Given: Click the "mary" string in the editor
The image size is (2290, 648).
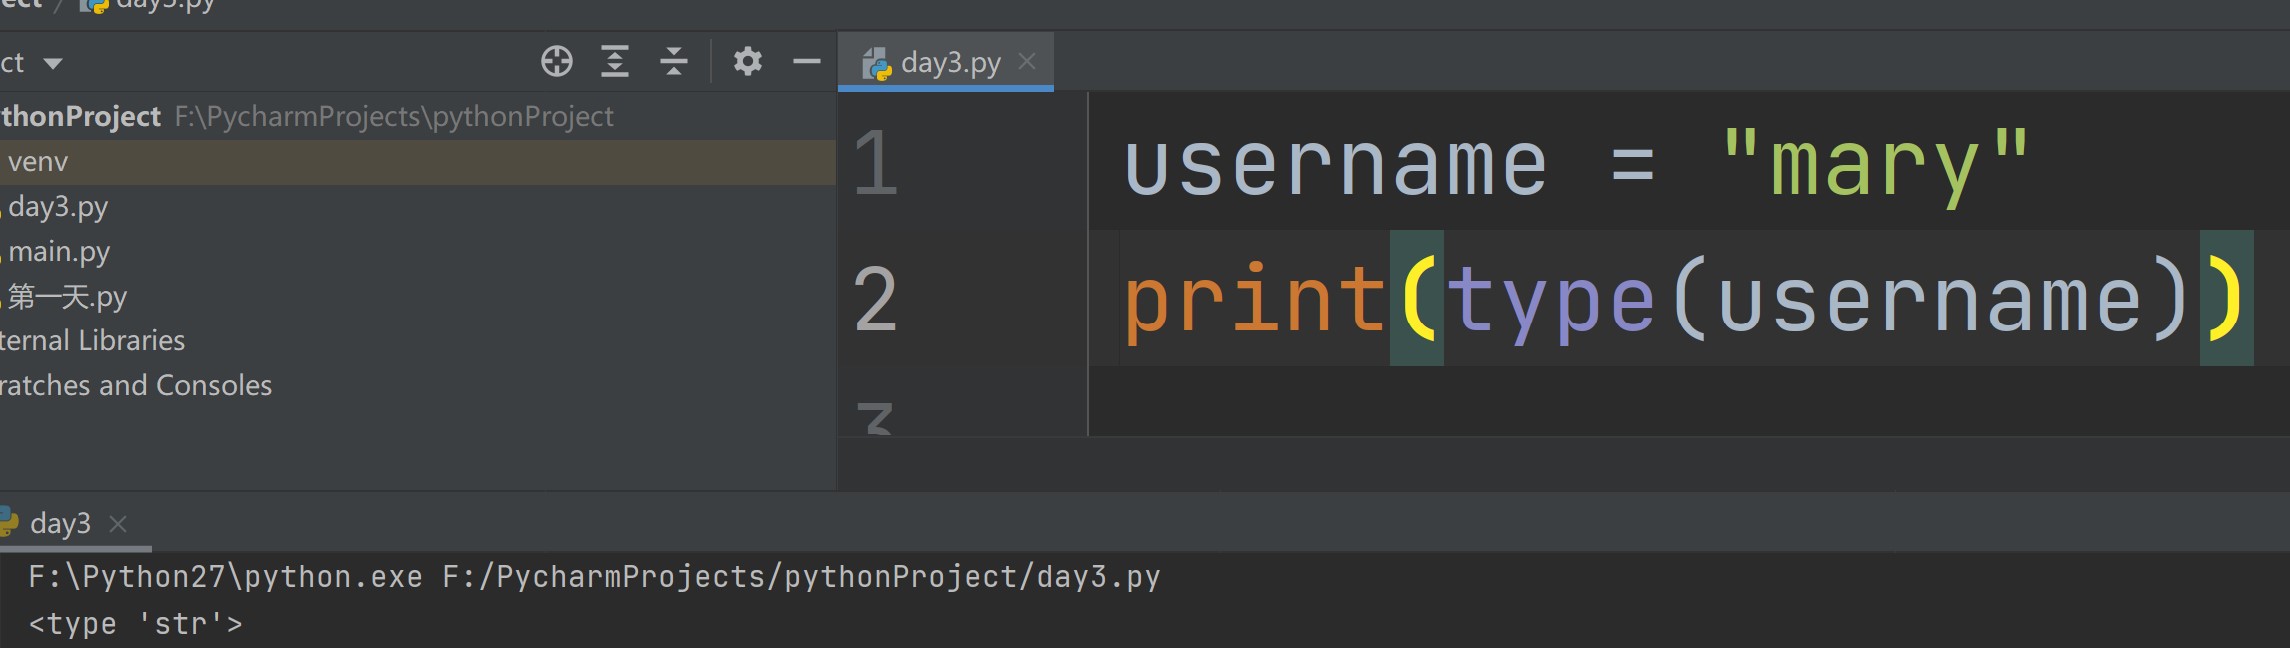Looking at the screenshot, I should [1873, 164].
